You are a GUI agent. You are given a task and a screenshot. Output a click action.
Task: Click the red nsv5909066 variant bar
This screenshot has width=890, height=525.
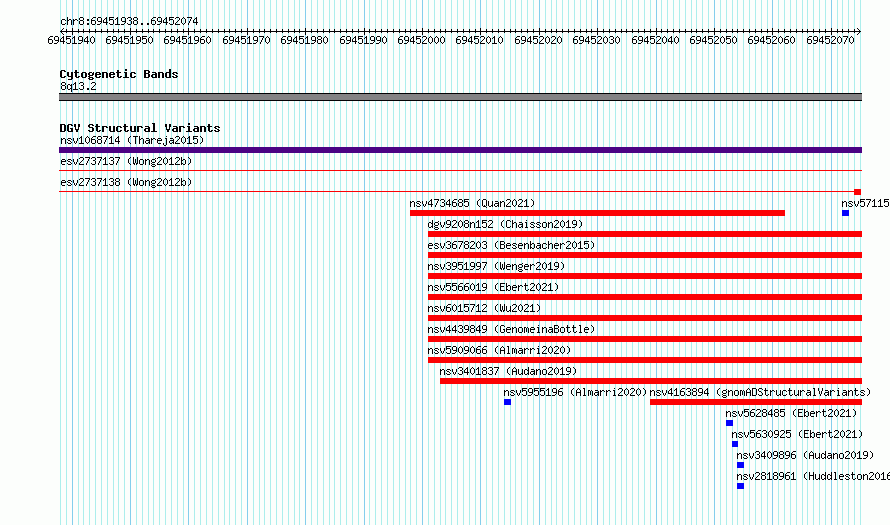[645, 360]
